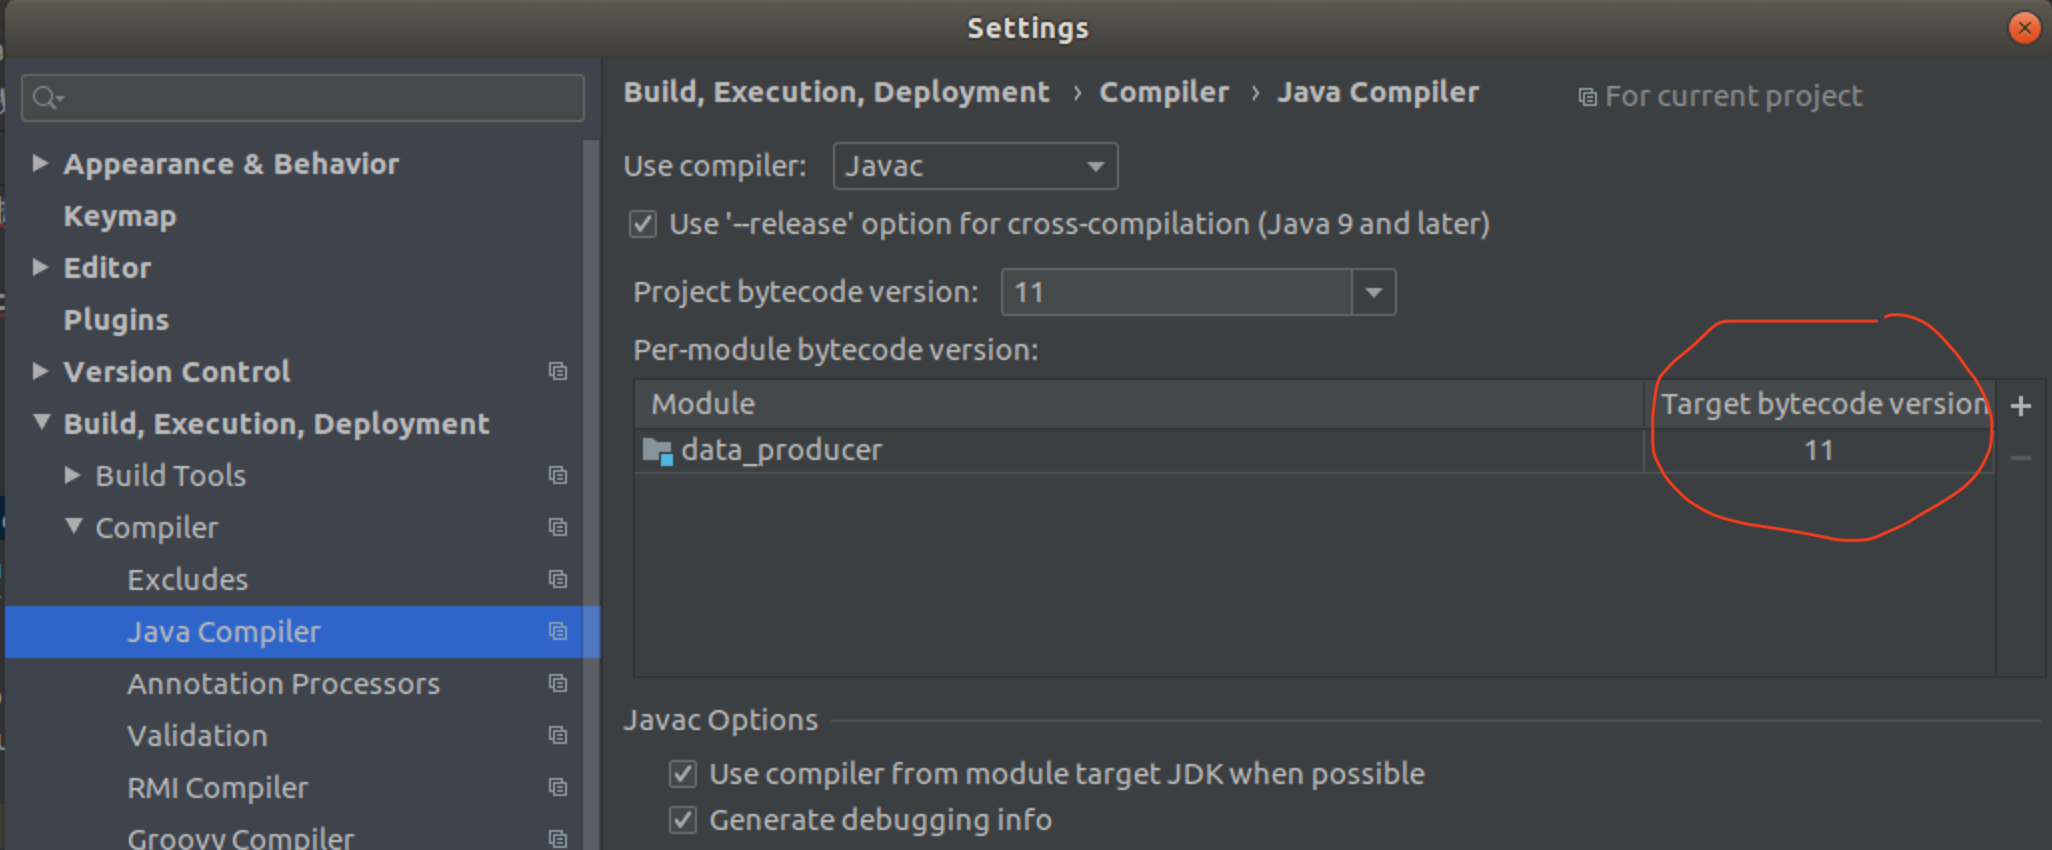Disable Use compiler from module target JDK
This screenshot has height=850, width=2052.
[x=683, y=774]
